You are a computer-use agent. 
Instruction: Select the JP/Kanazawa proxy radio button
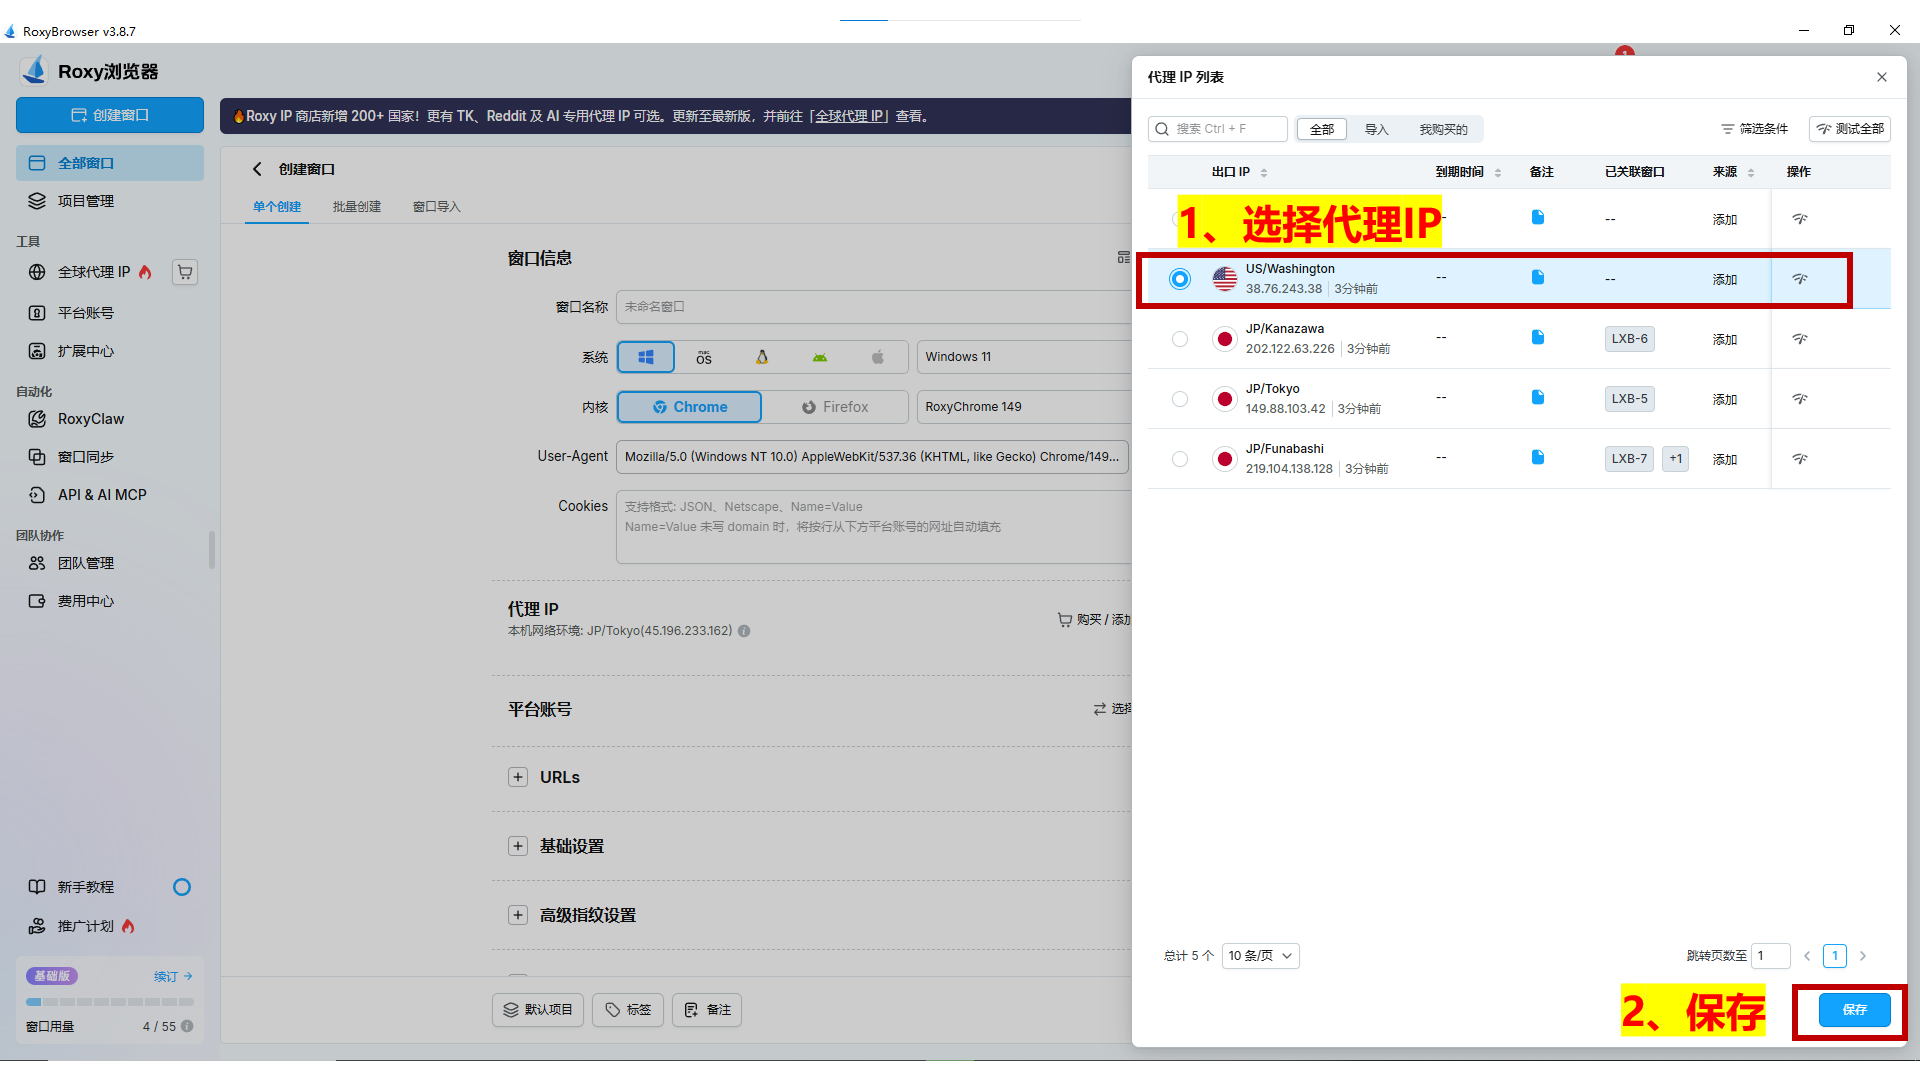[x=1180, y=339]
